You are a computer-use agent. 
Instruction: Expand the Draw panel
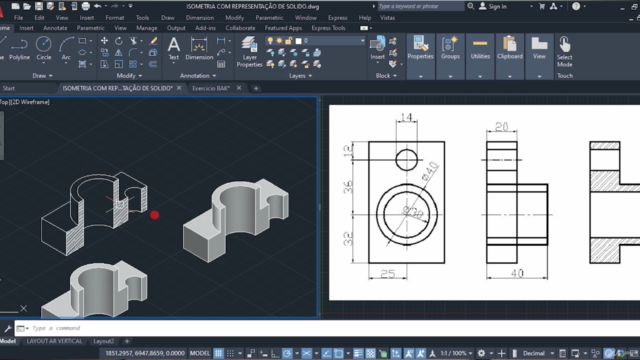[42, 76]
